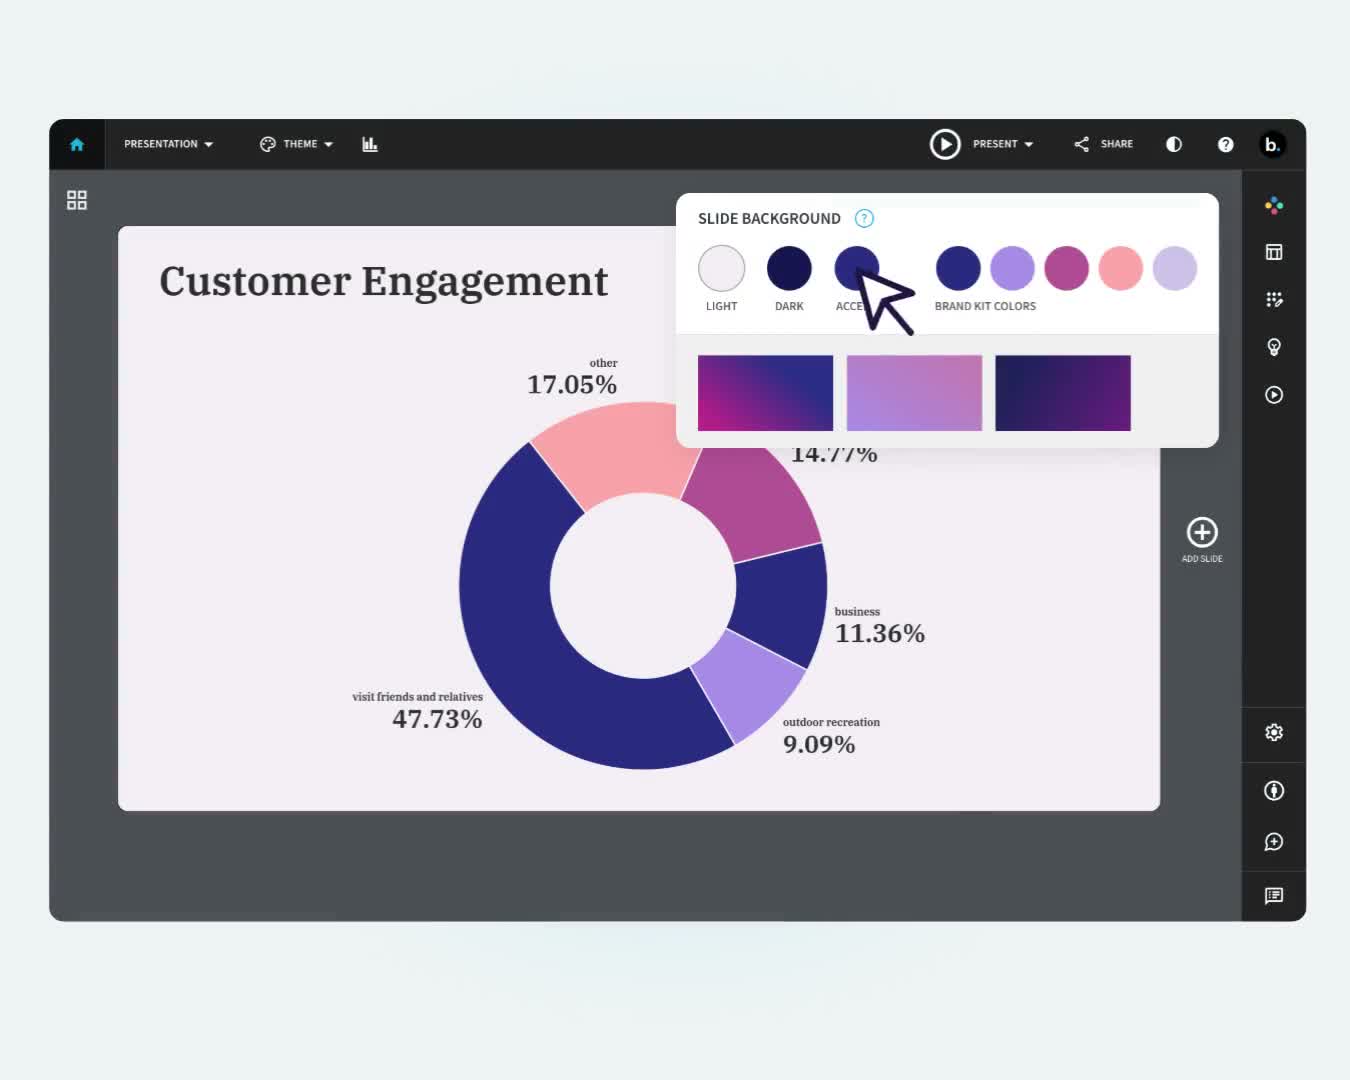The width and height of the screenshot is (1350, 1080).
Task: Add a comment with speech bubble icon
Action: (x=1274, y=842)
